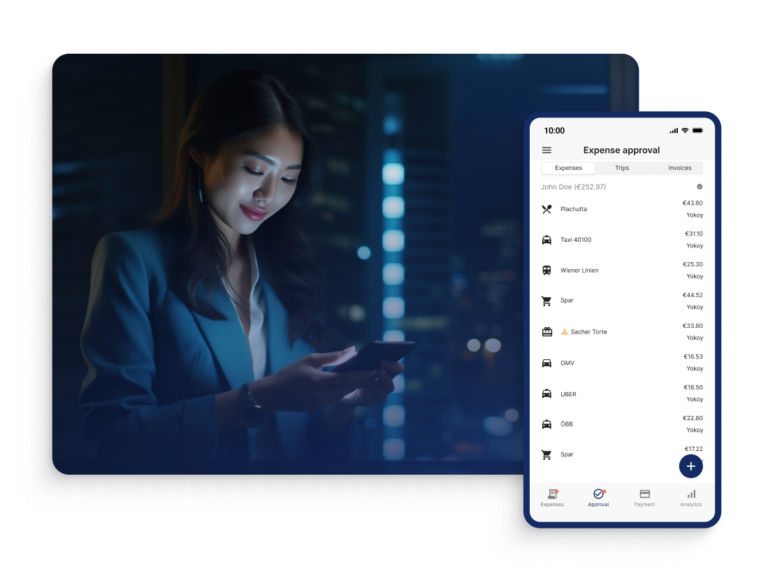Click the €33.60 amount

[x=693, y=326]
